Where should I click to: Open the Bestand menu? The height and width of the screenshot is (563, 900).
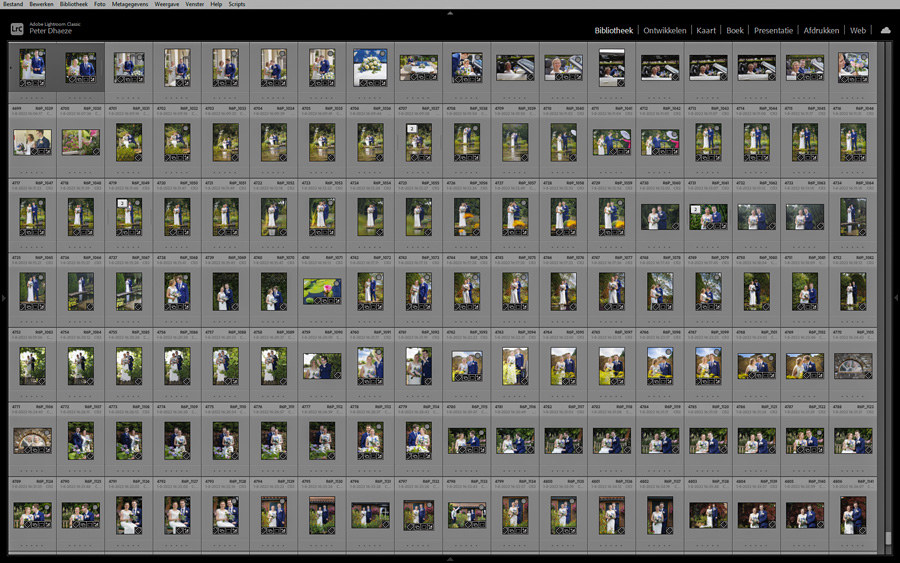pyautogui.click(x=13, y=4)
